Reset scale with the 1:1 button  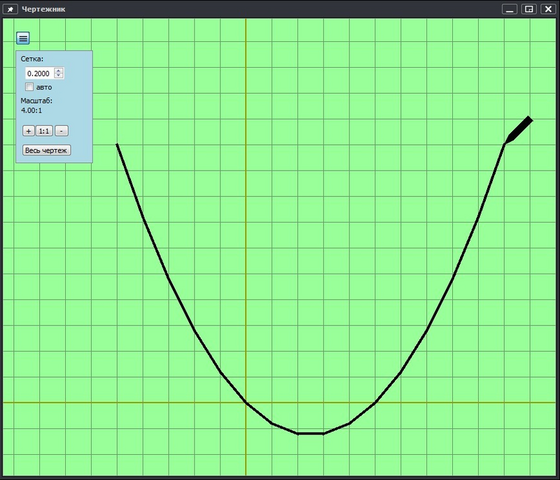pos(44,131)
